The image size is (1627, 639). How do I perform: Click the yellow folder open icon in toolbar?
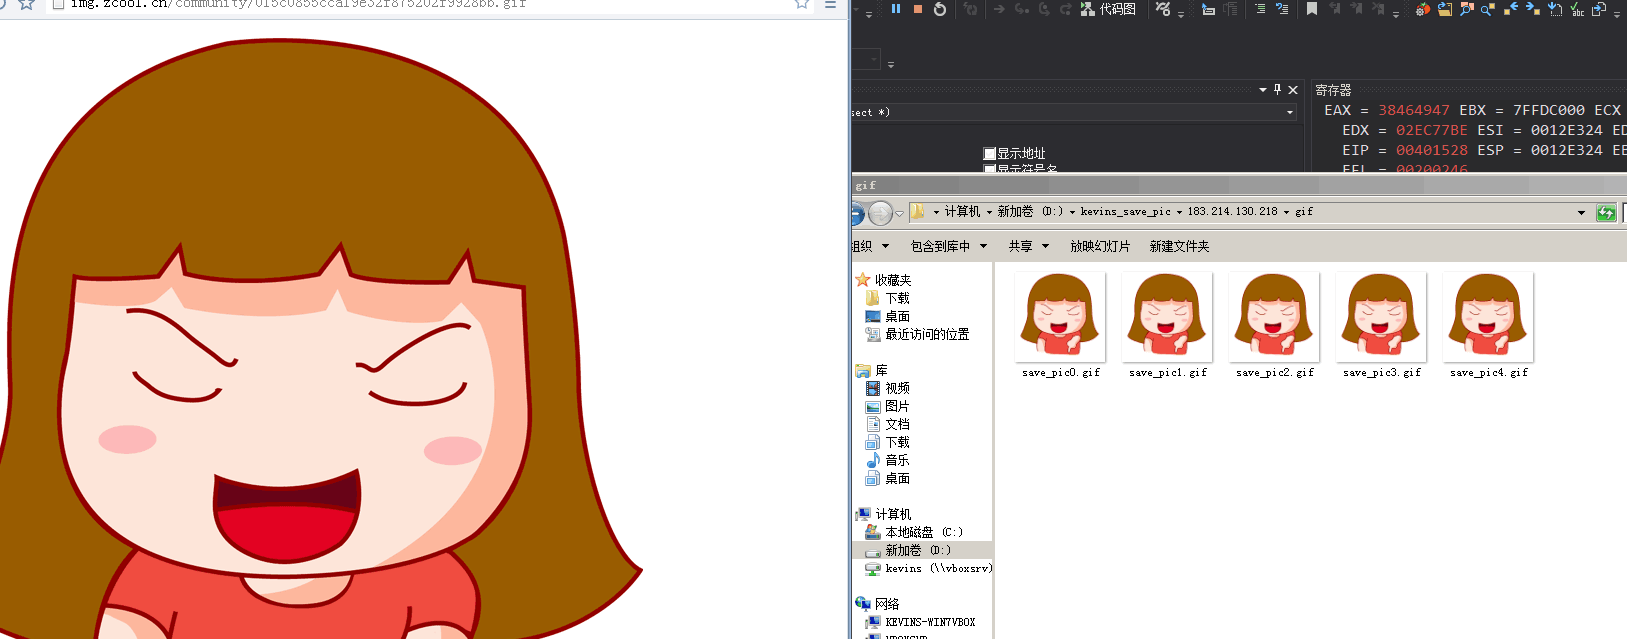[x=1444, y=9]
